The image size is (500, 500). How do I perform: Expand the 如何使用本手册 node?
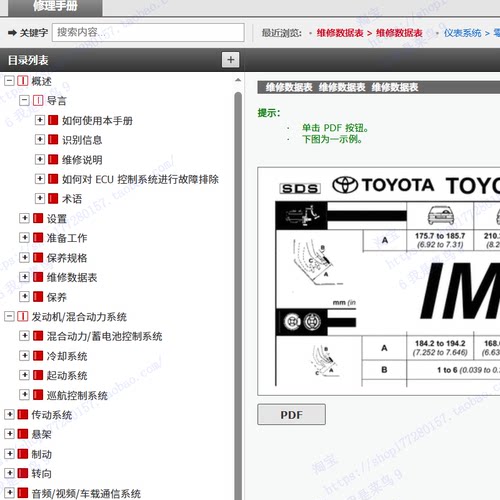pos(40,120)
